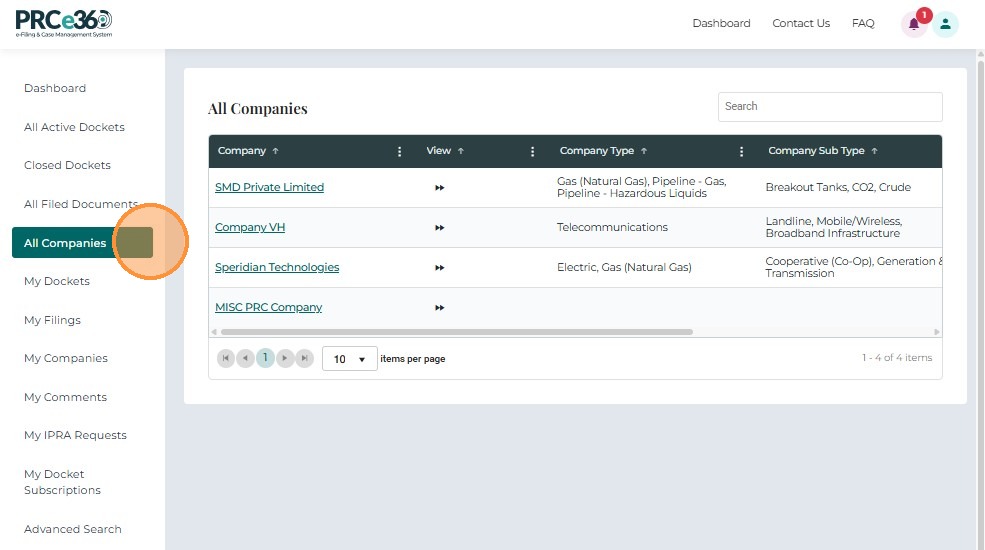
Task: Open FAQ in top navigation
Action: (x=863, y=23)
